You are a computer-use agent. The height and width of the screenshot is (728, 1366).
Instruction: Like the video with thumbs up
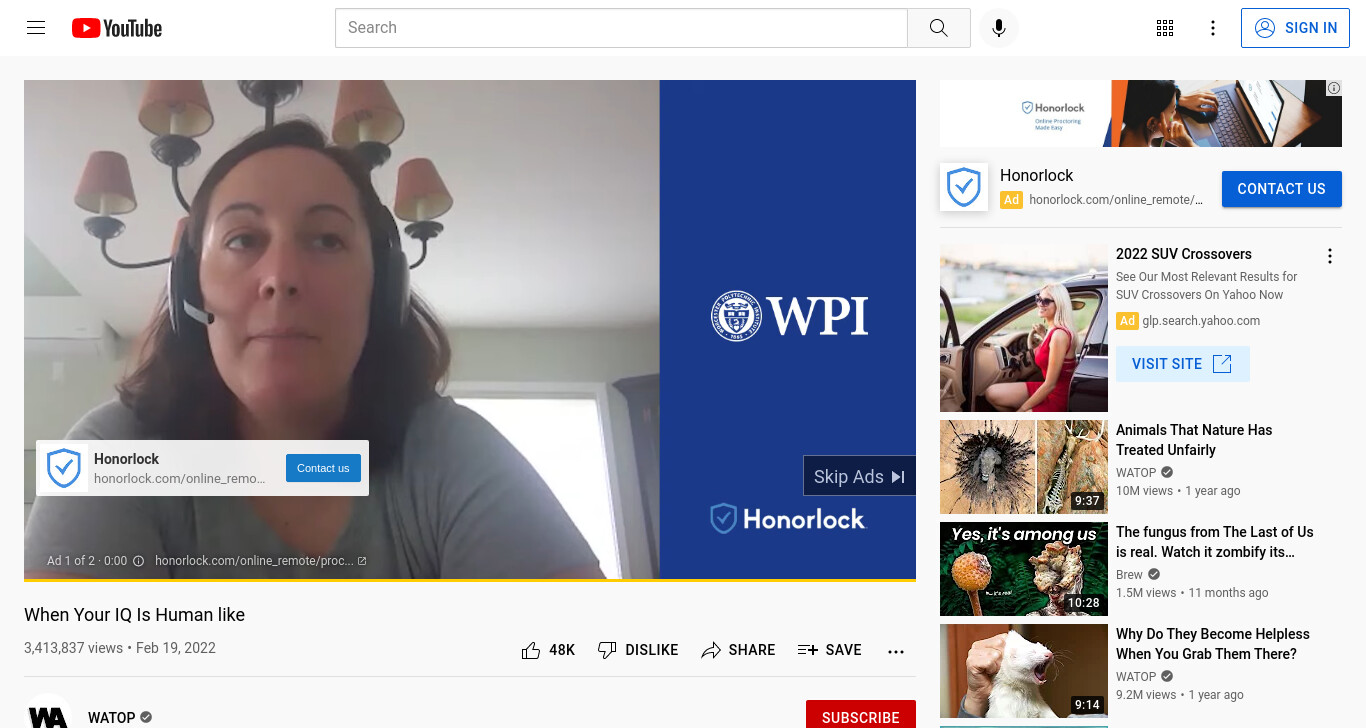(548, 650)
